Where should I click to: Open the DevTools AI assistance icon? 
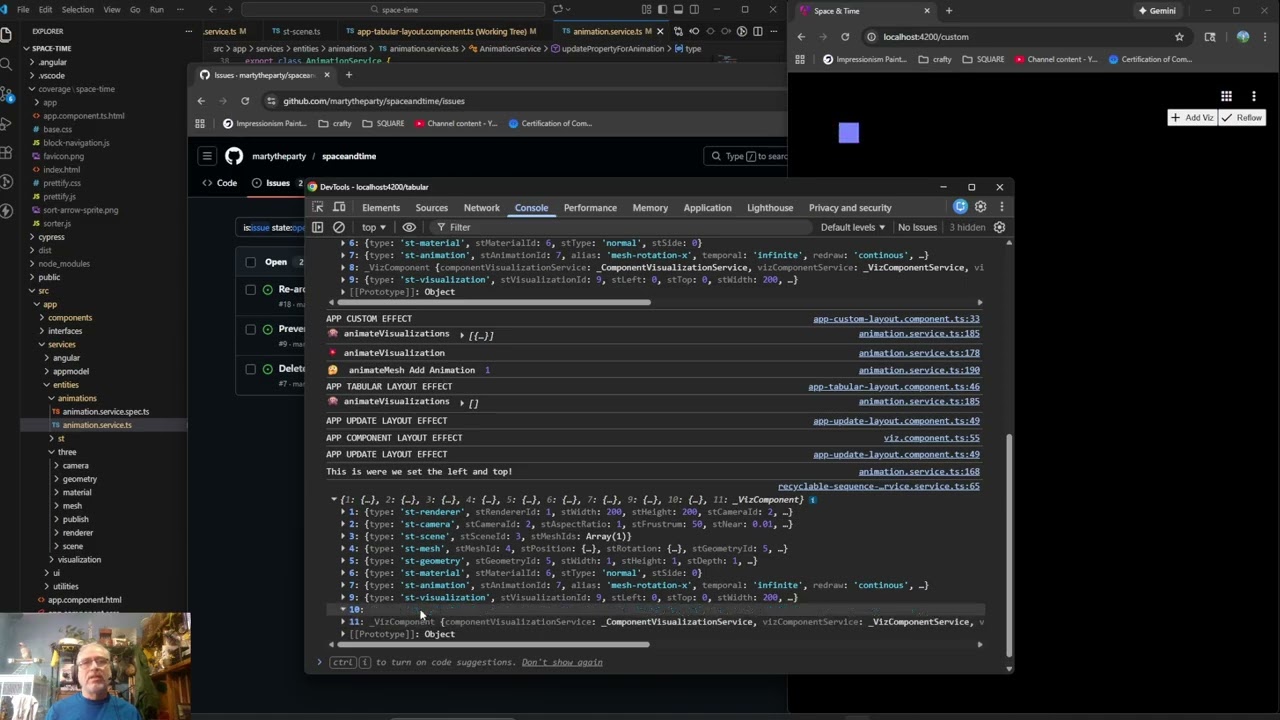tap(960, 207)
